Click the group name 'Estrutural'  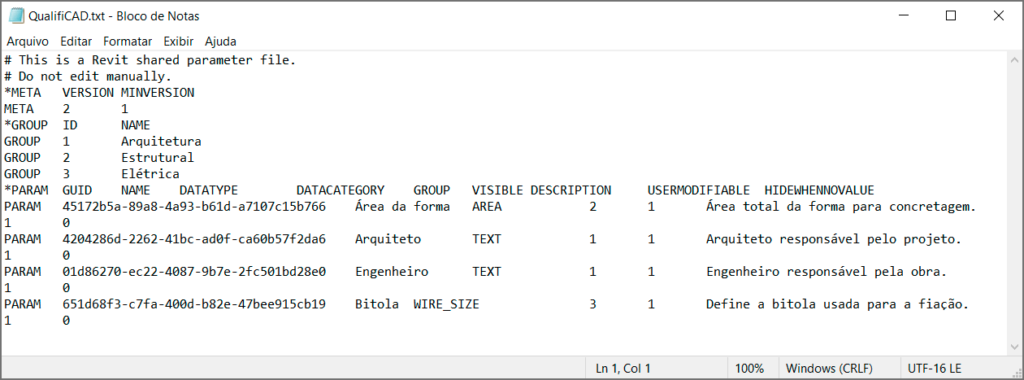pyautogui.click(x=157, y=158)
